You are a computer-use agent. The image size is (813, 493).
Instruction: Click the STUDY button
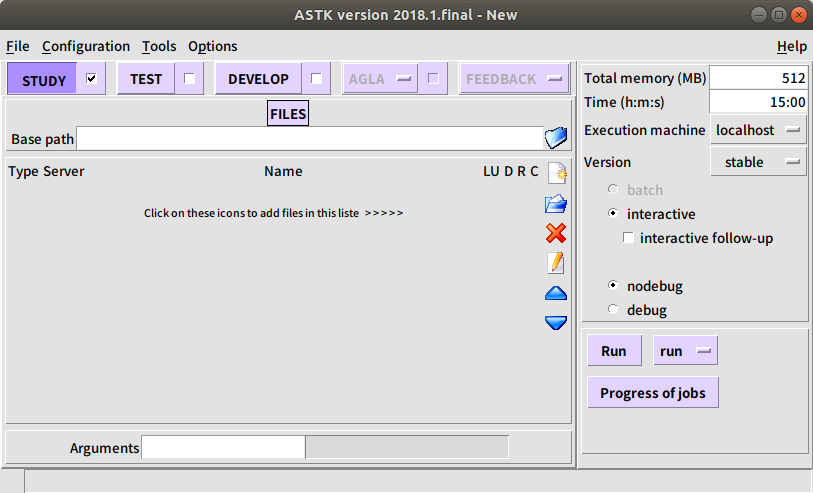(43, 79)
